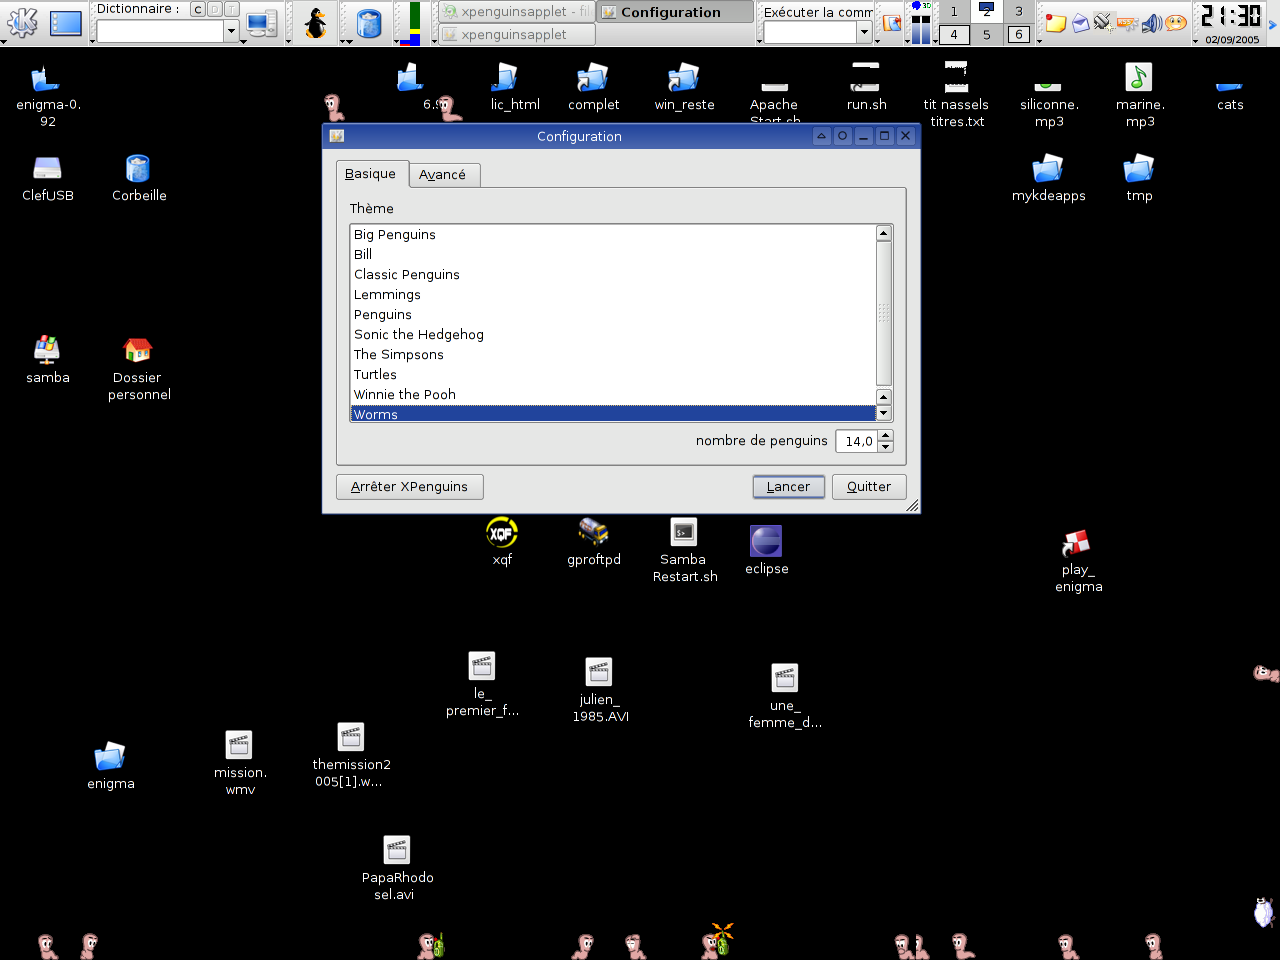The width and height of the screenshot is (1280, 960).
Task: Select the Big Penguins theme
Action: [x=613, y=234]
